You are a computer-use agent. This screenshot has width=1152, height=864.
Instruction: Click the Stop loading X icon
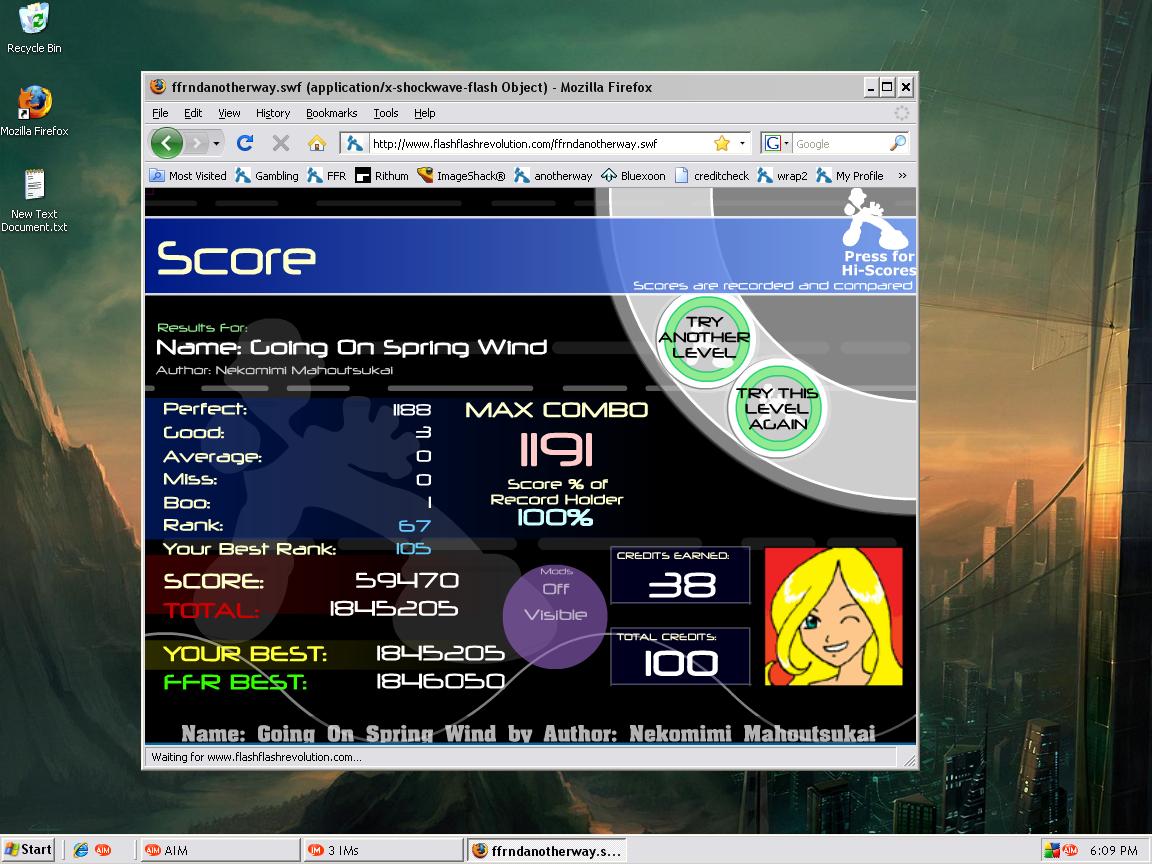281,143
